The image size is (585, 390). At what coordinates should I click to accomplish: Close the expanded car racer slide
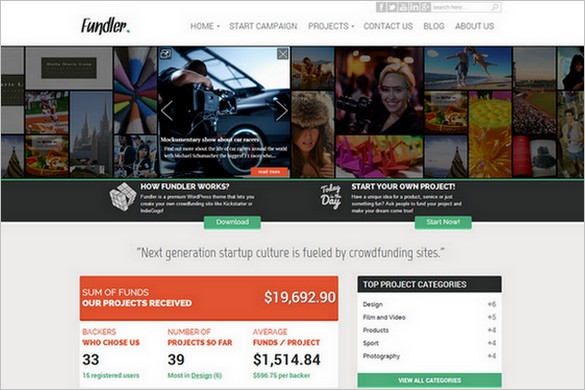coord(283,54)
